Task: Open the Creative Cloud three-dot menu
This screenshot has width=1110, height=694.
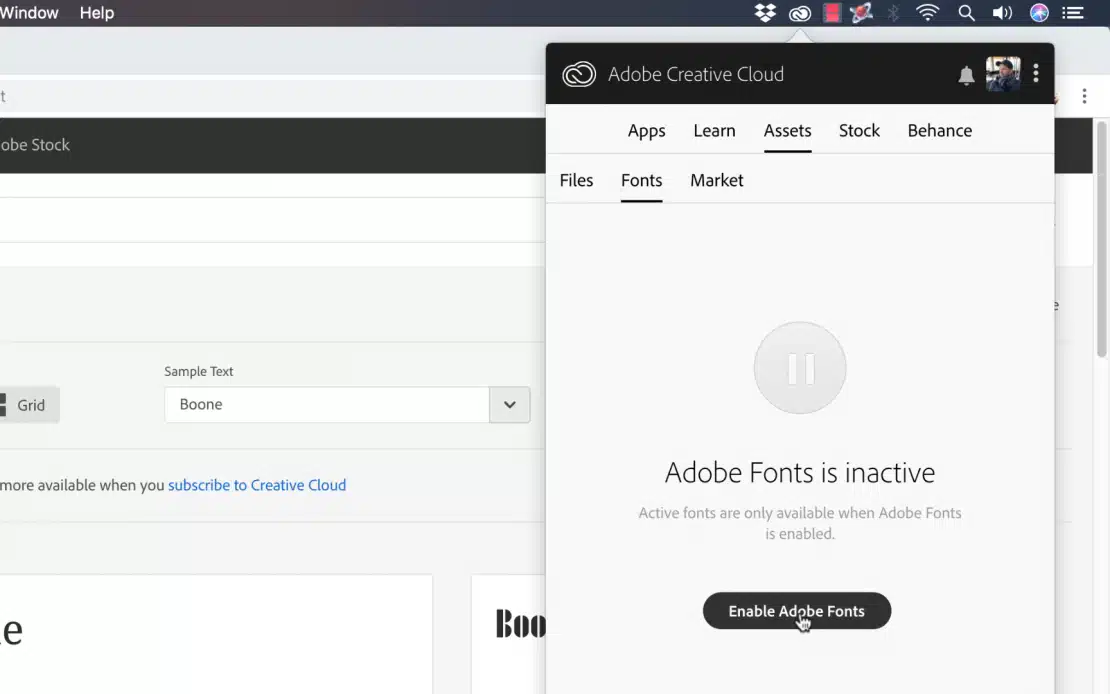Action: (1036, 74)
